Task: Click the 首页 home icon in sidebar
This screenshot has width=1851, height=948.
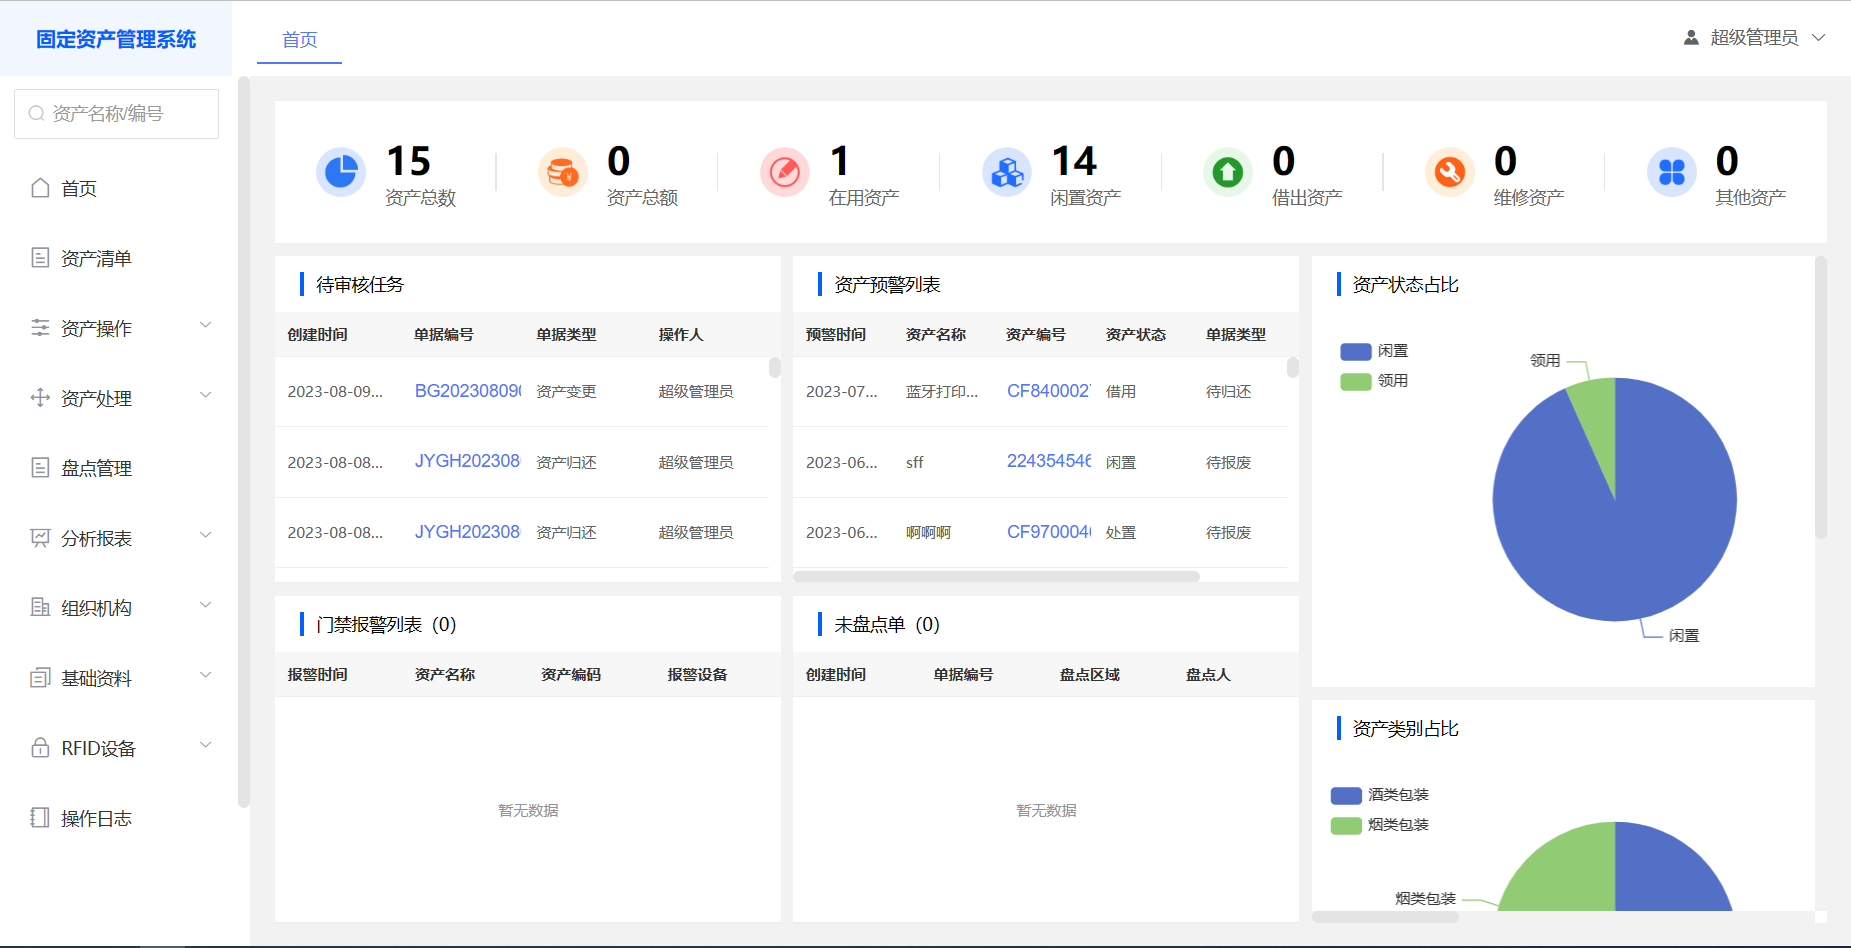Action: [x=40, y=188]
